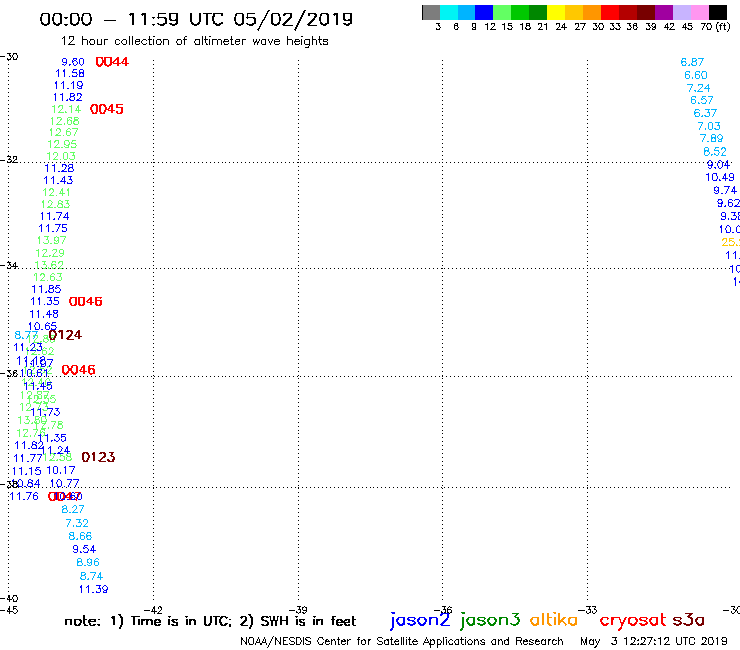Click the jason3 satellite legend label
This screenshot has height=650, width=740.
(490, 620)
